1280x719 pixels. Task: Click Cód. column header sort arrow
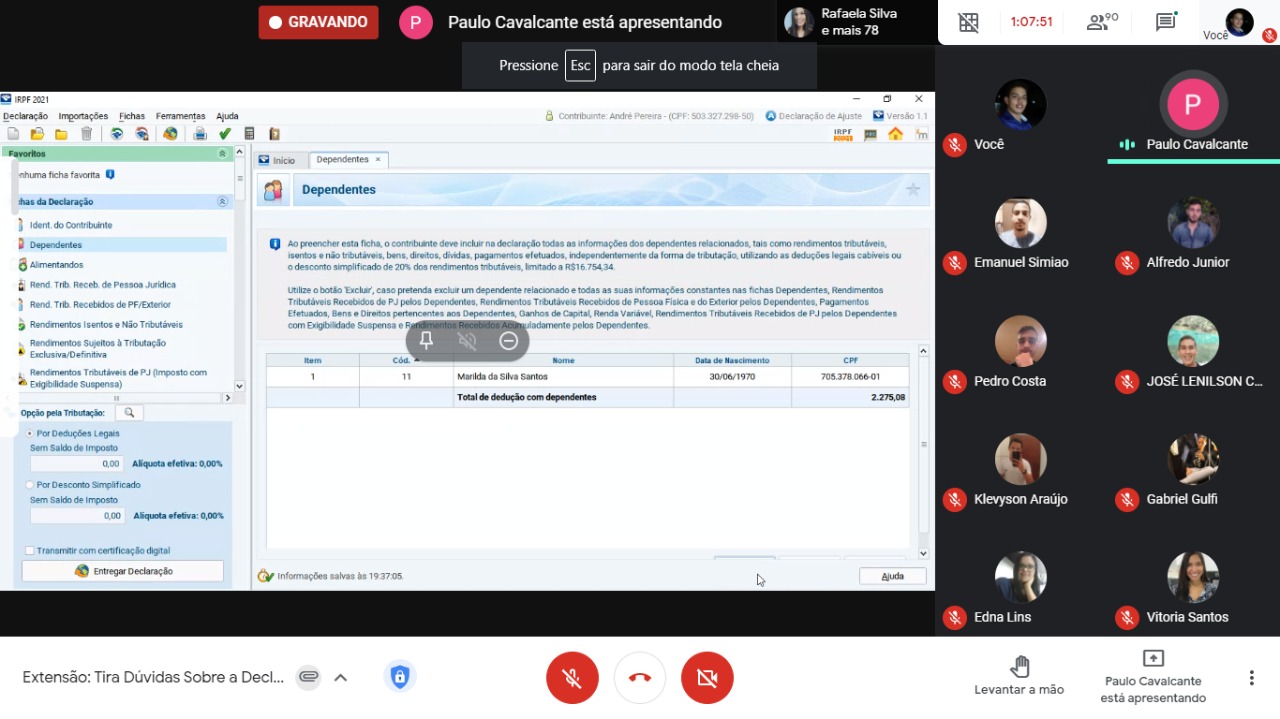pos(417,359)
